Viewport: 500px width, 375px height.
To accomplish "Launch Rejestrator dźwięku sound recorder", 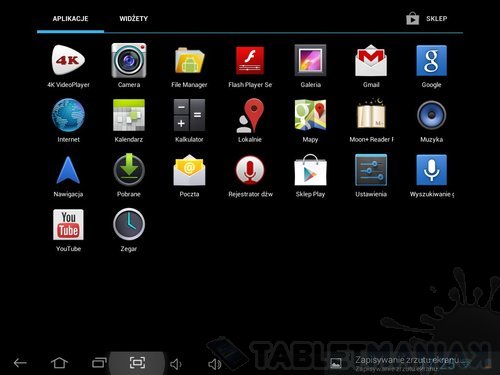I will 250,176.
